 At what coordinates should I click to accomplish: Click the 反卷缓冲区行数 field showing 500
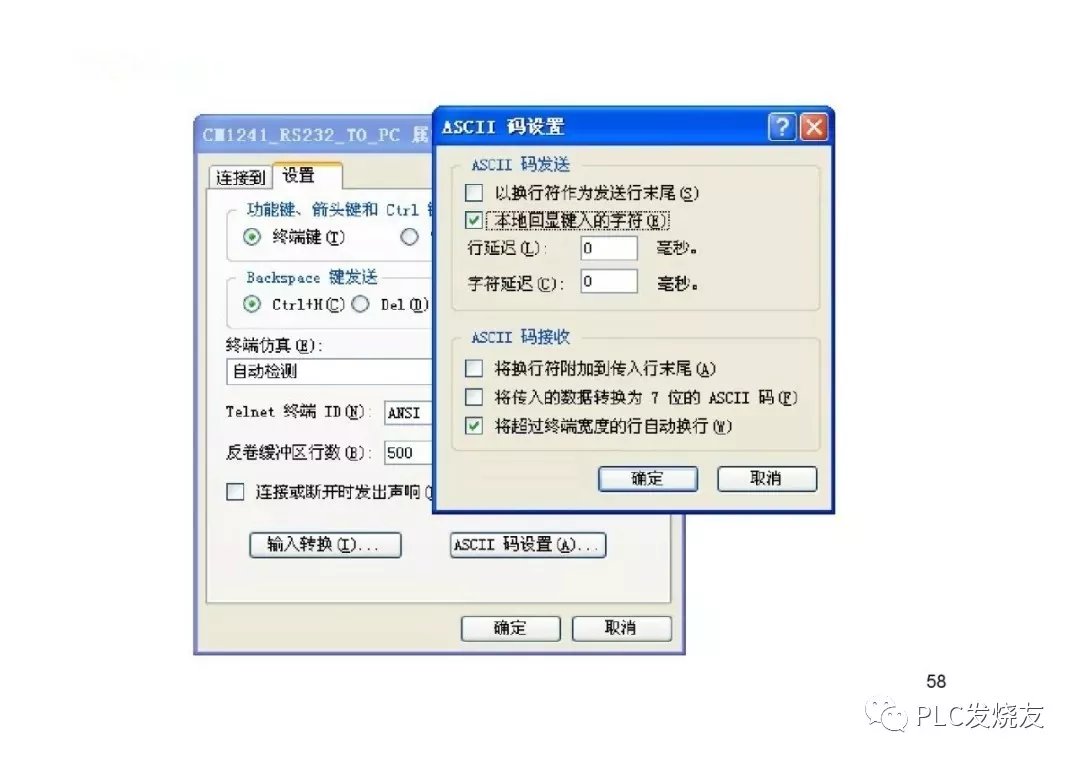click(408, 453)
